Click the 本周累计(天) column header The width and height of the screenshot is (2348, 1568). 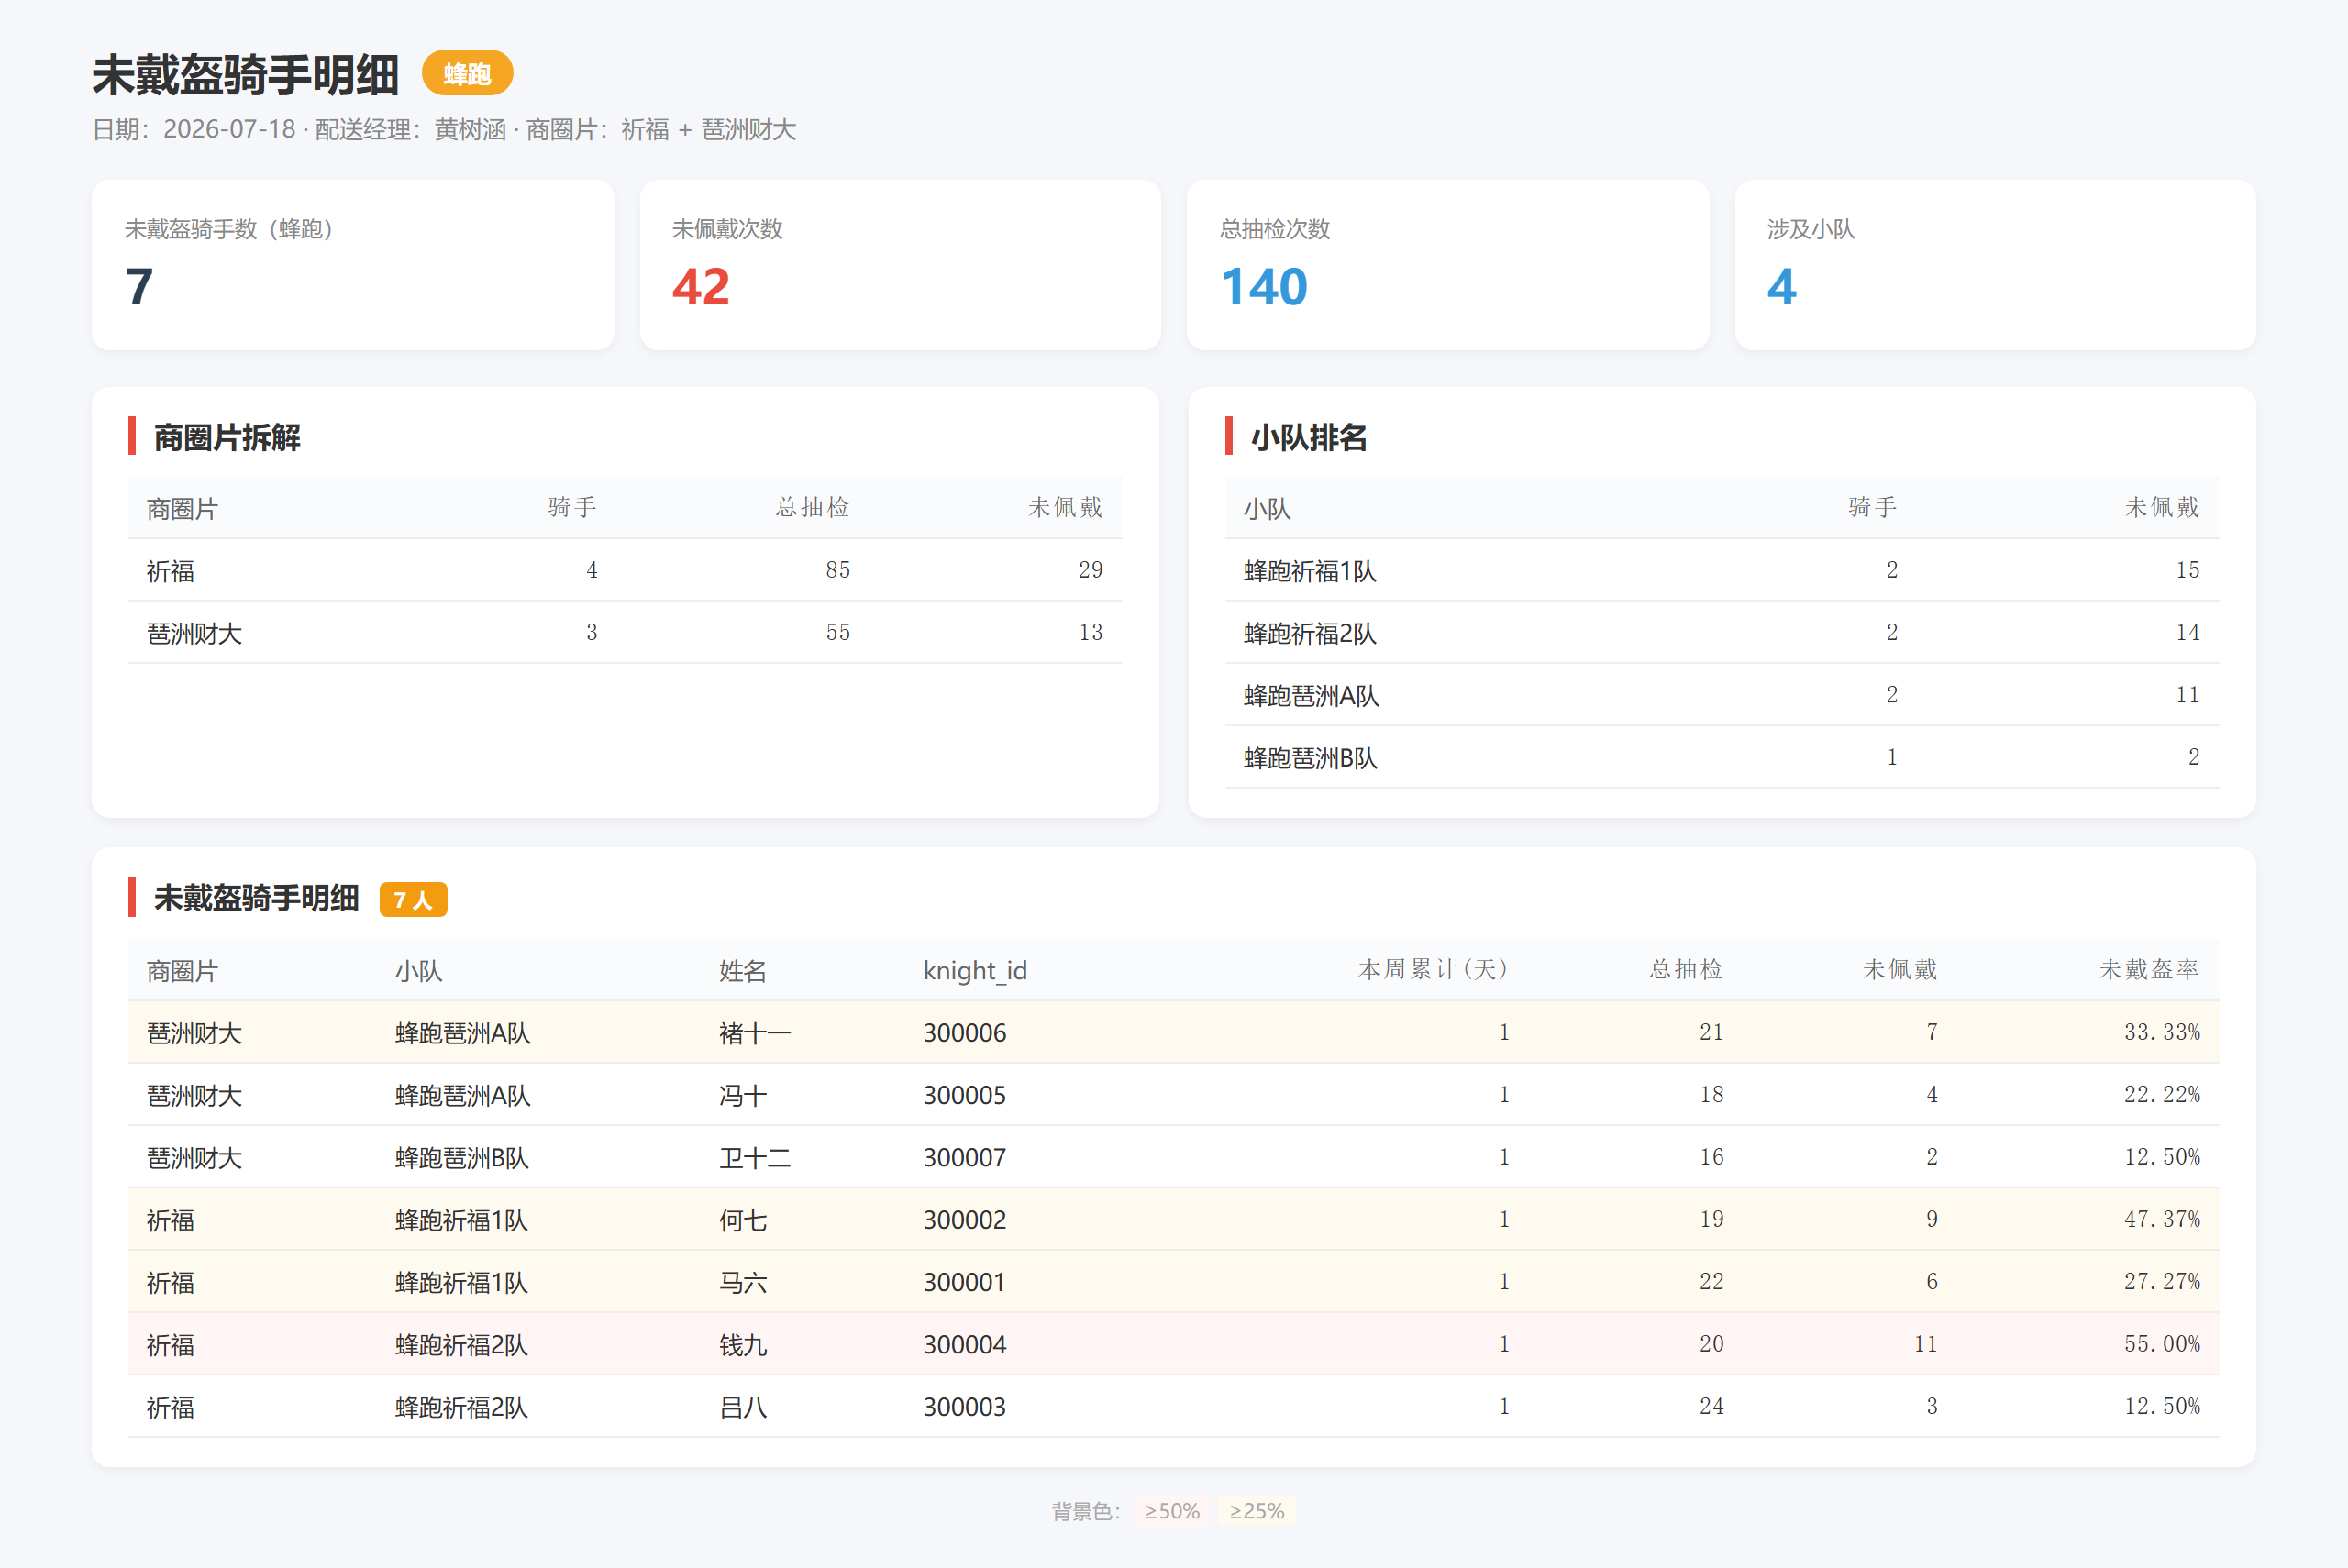1433,969
